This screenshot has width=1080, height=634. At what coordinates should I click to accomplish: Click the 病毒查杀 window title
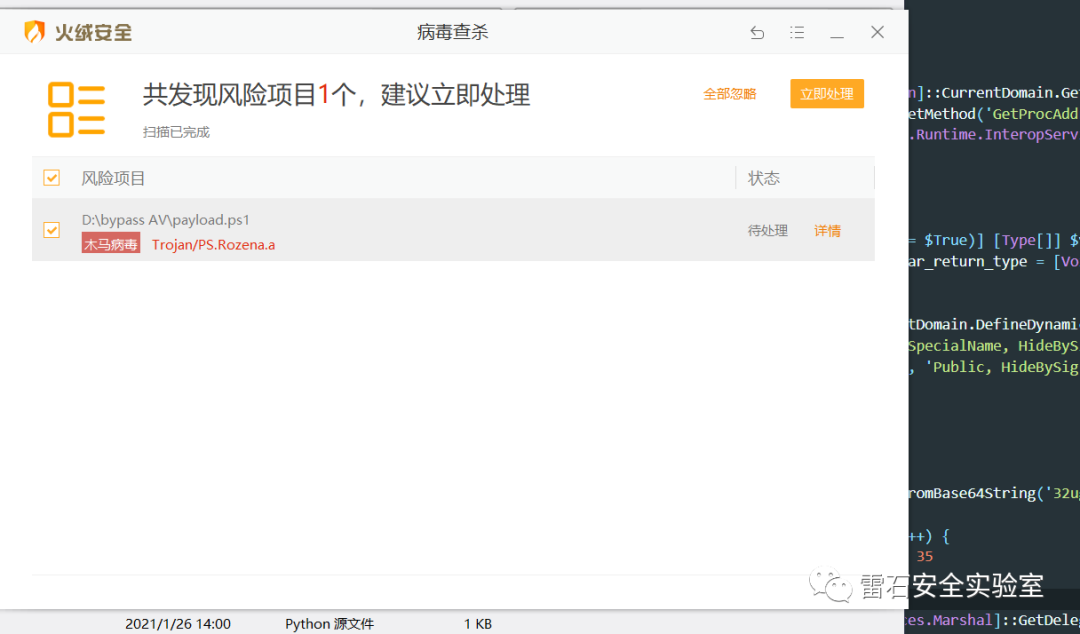click(x=453, y=32)
